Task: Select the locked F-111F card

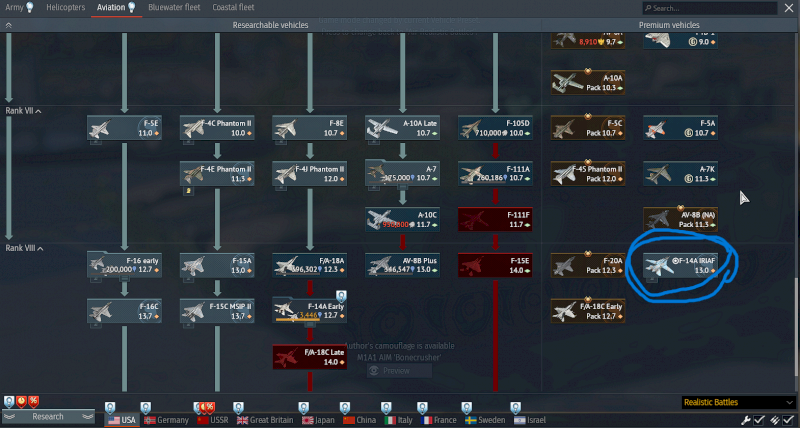Action: [495, 219]
